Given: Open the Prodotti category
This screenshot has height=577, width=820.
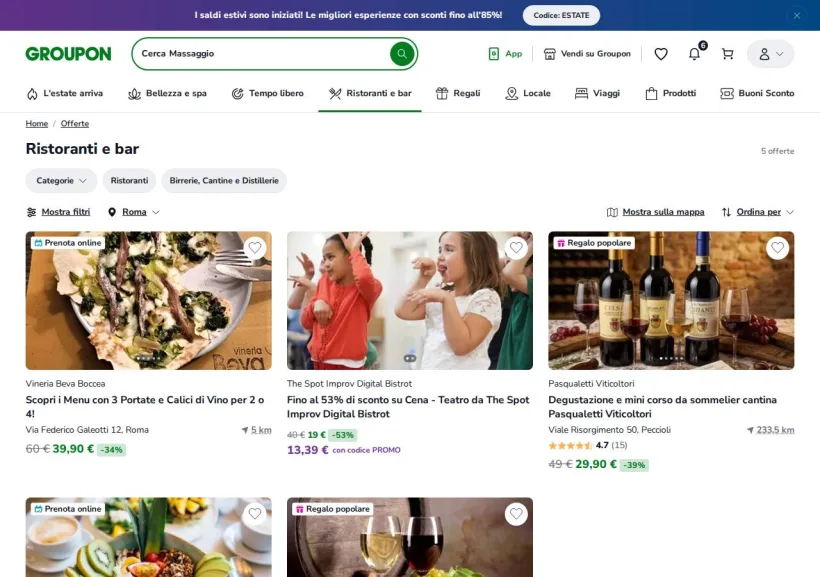Looking at the screenshot, I should (670, 93).
